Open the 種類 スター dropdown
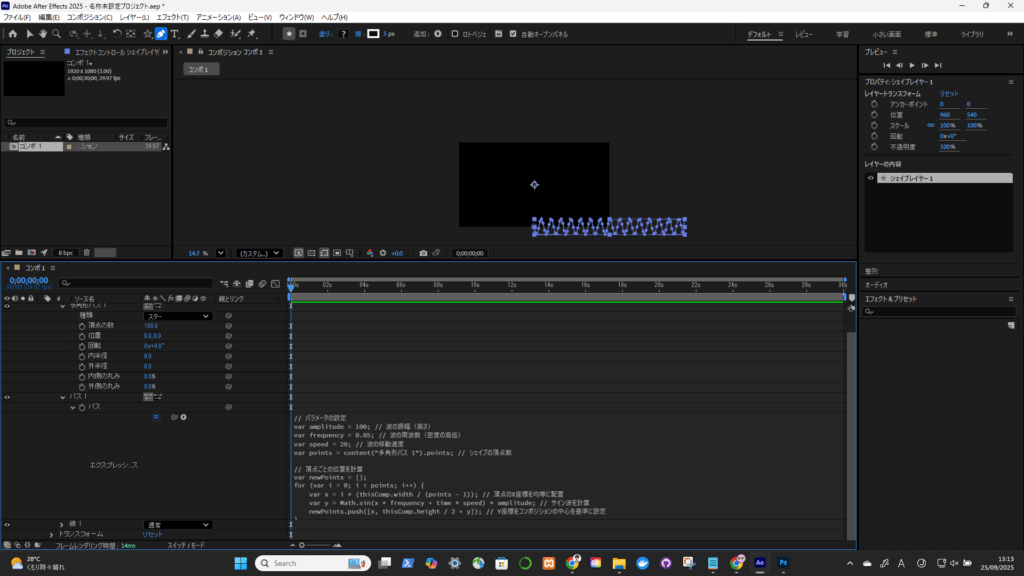Viewport: 1024px width, 576px height. [178, 316]
